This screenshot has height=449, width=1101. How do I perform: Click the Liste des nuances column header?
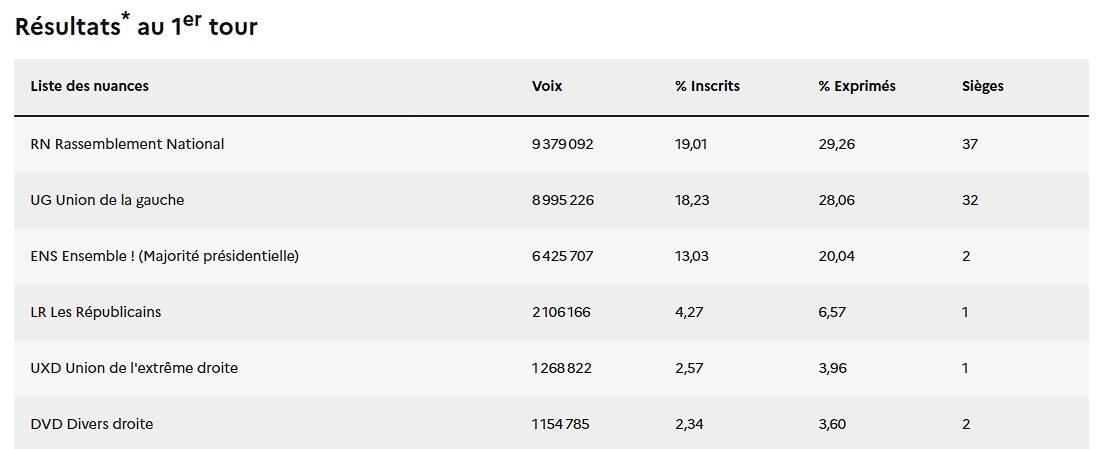pos(90,86)
